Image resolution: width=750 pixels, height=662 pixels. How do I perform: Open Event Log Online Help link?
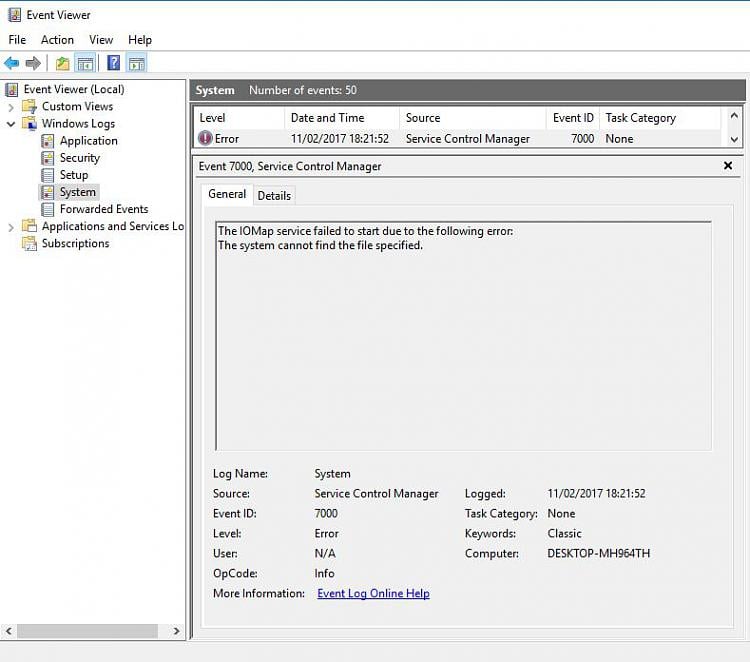tap(373, 594)
